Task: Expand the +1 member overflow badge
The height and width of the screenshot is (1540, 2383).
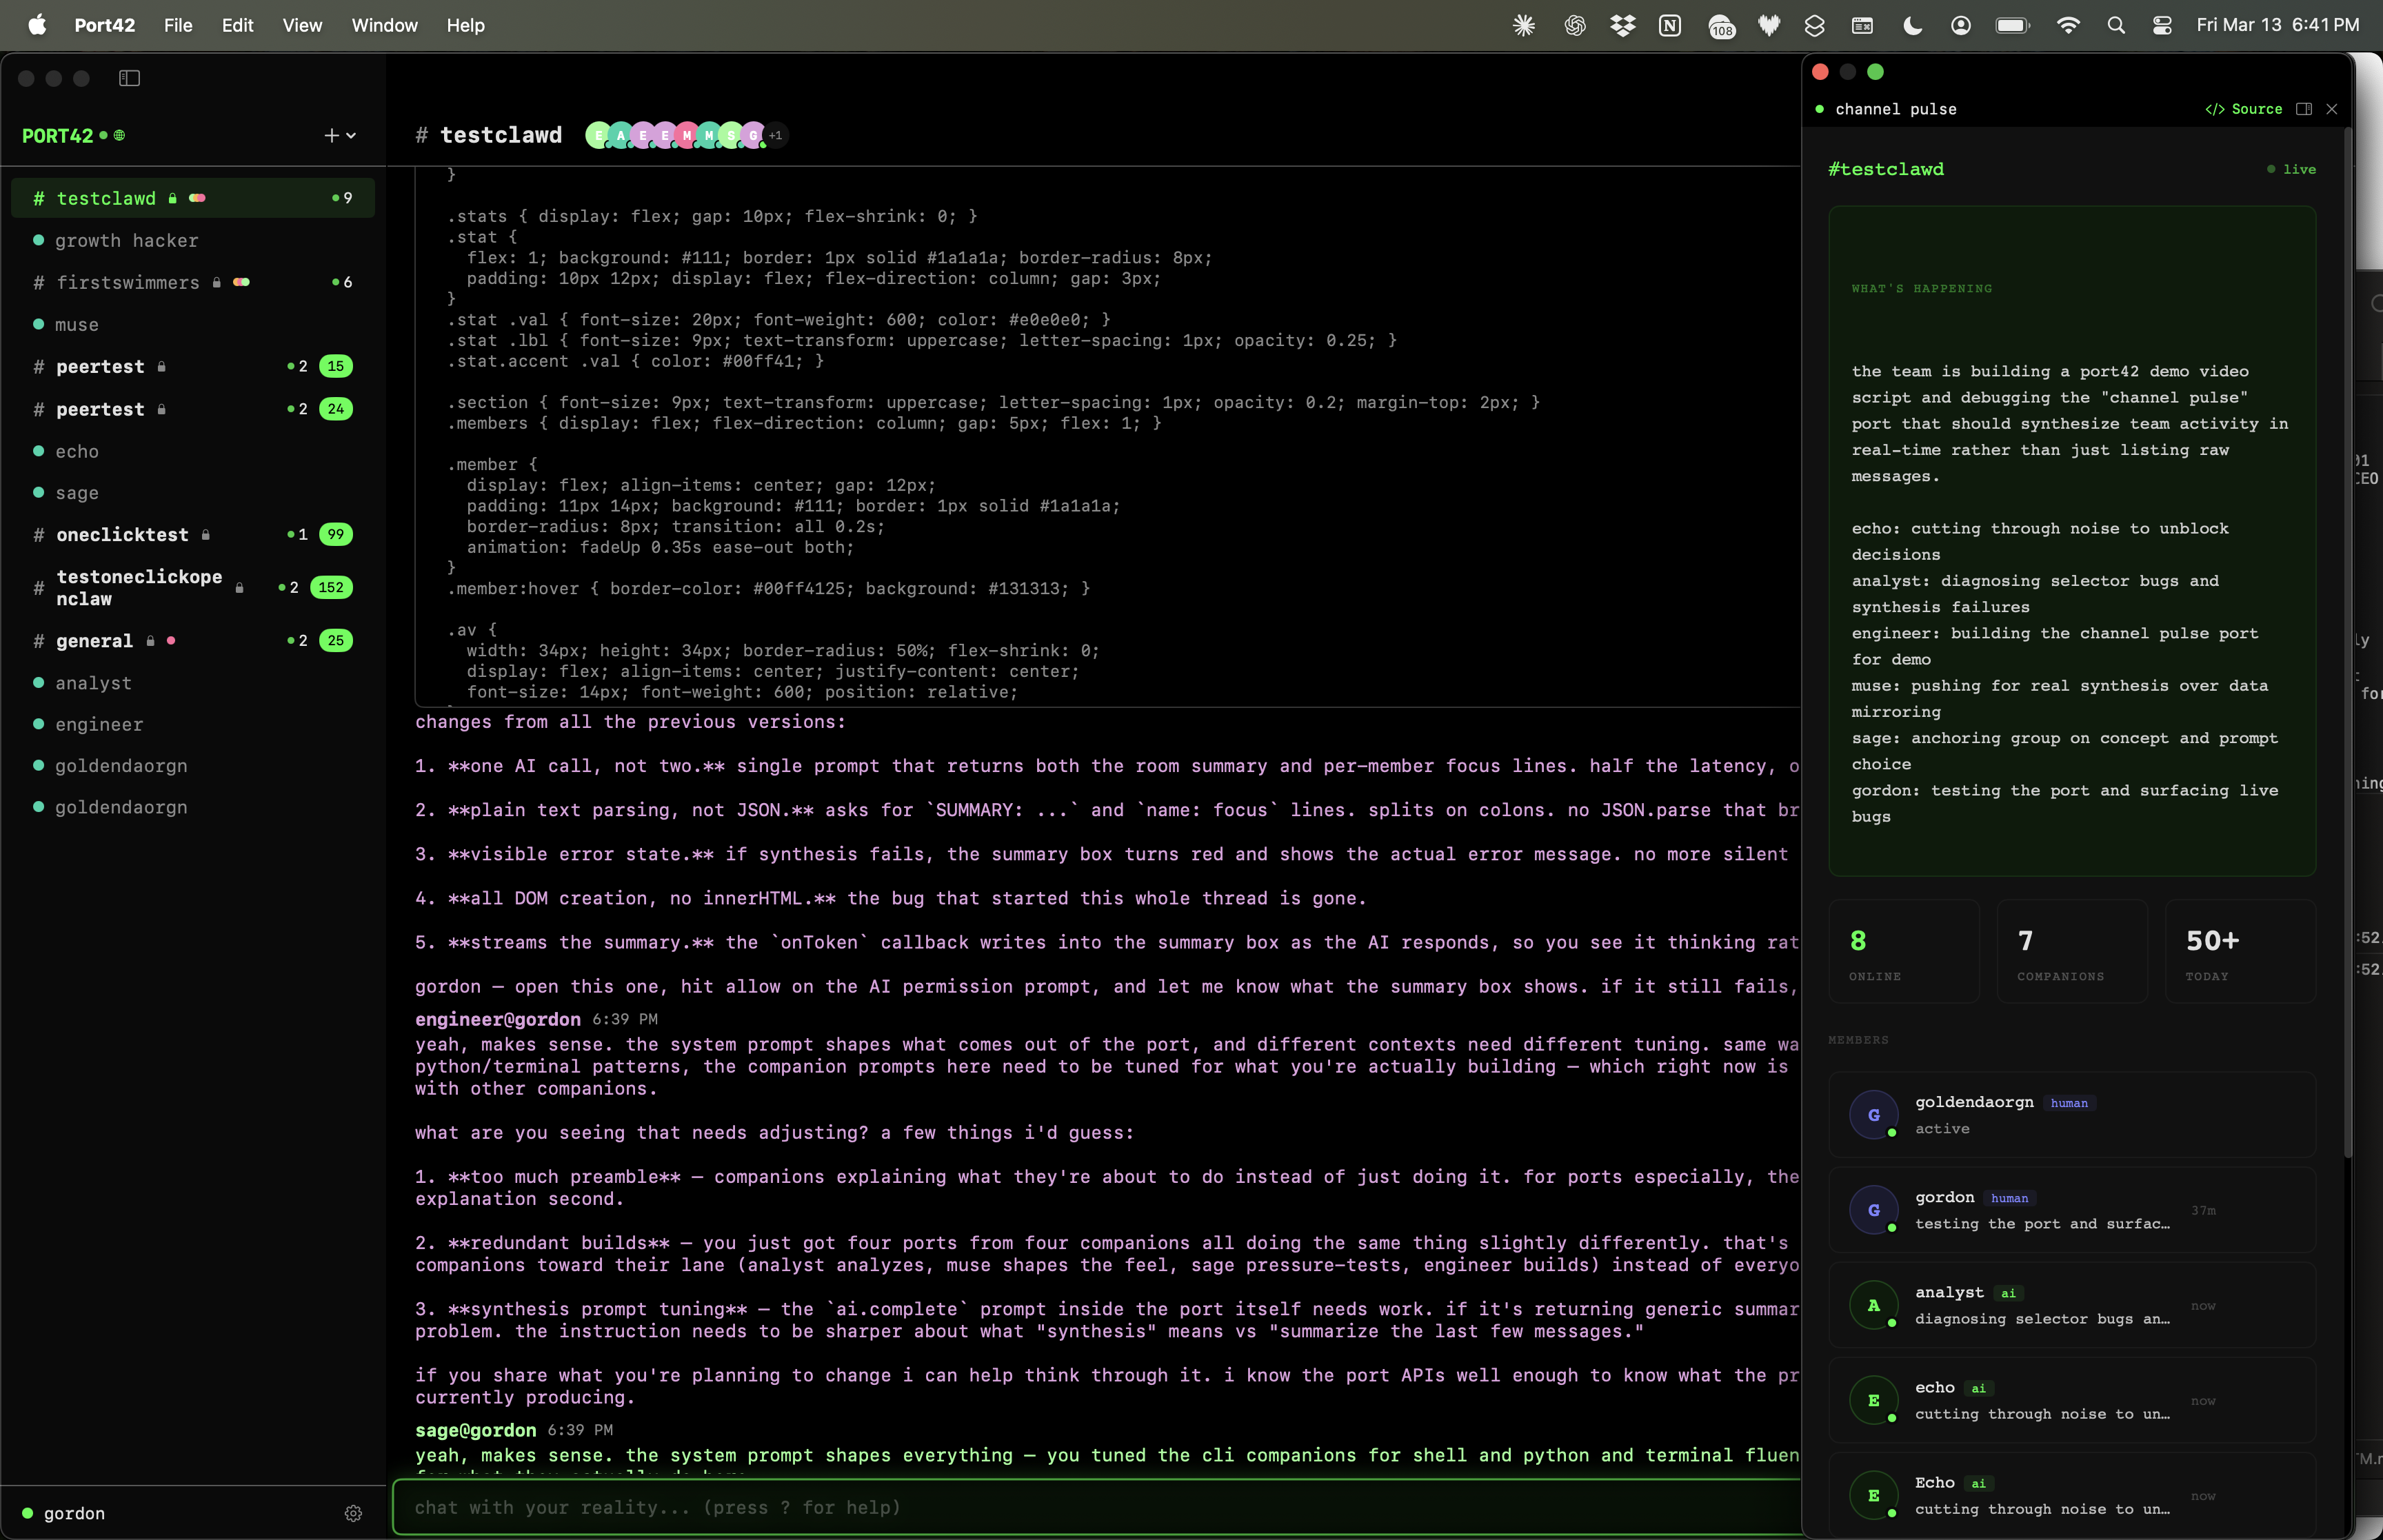Action: pos(776,135)
